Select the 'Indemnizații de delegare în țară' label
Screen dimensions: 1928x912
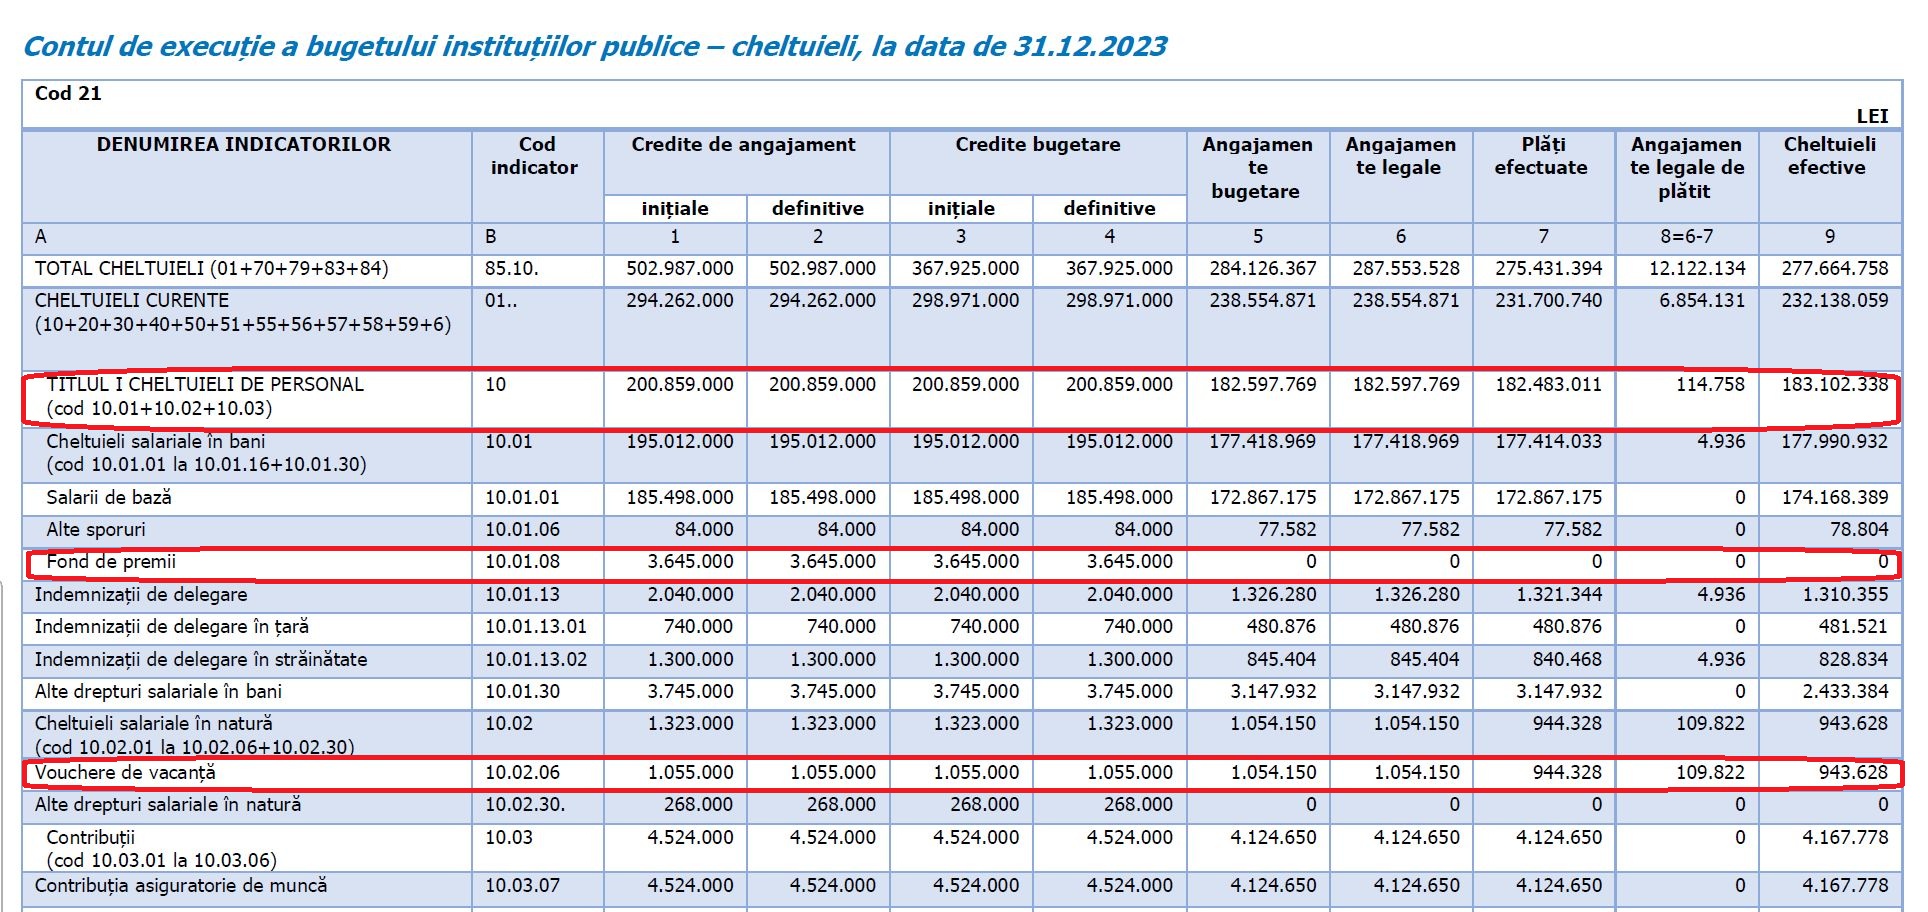(171, 627)
